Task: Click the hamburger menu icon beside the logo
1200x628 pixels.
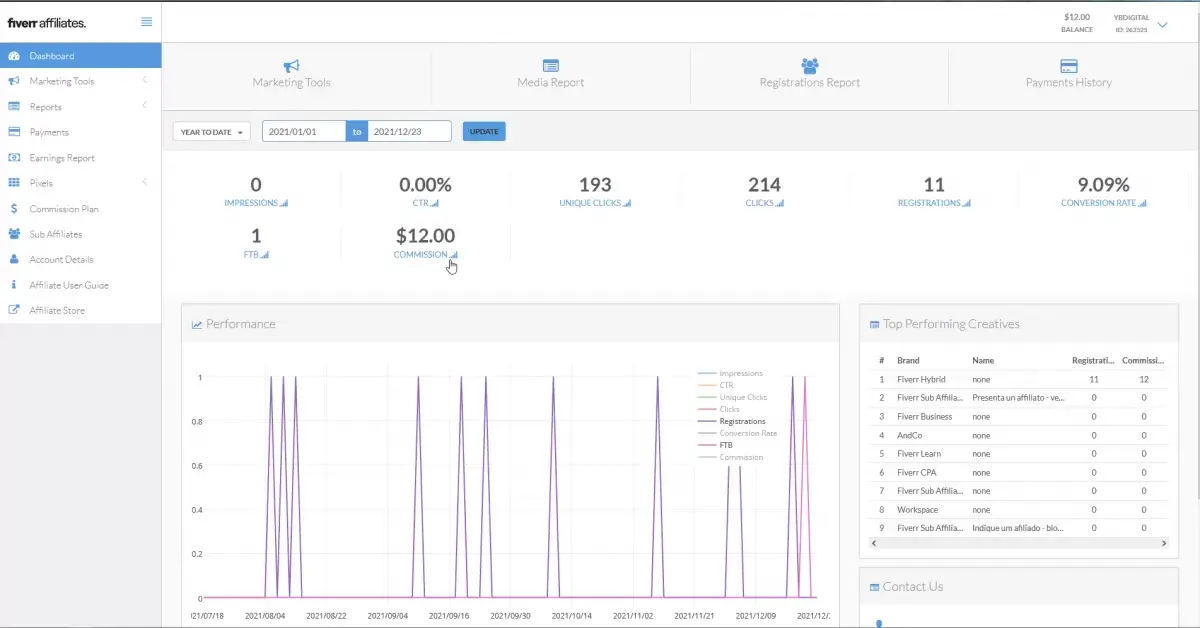Action: [147, 22]
